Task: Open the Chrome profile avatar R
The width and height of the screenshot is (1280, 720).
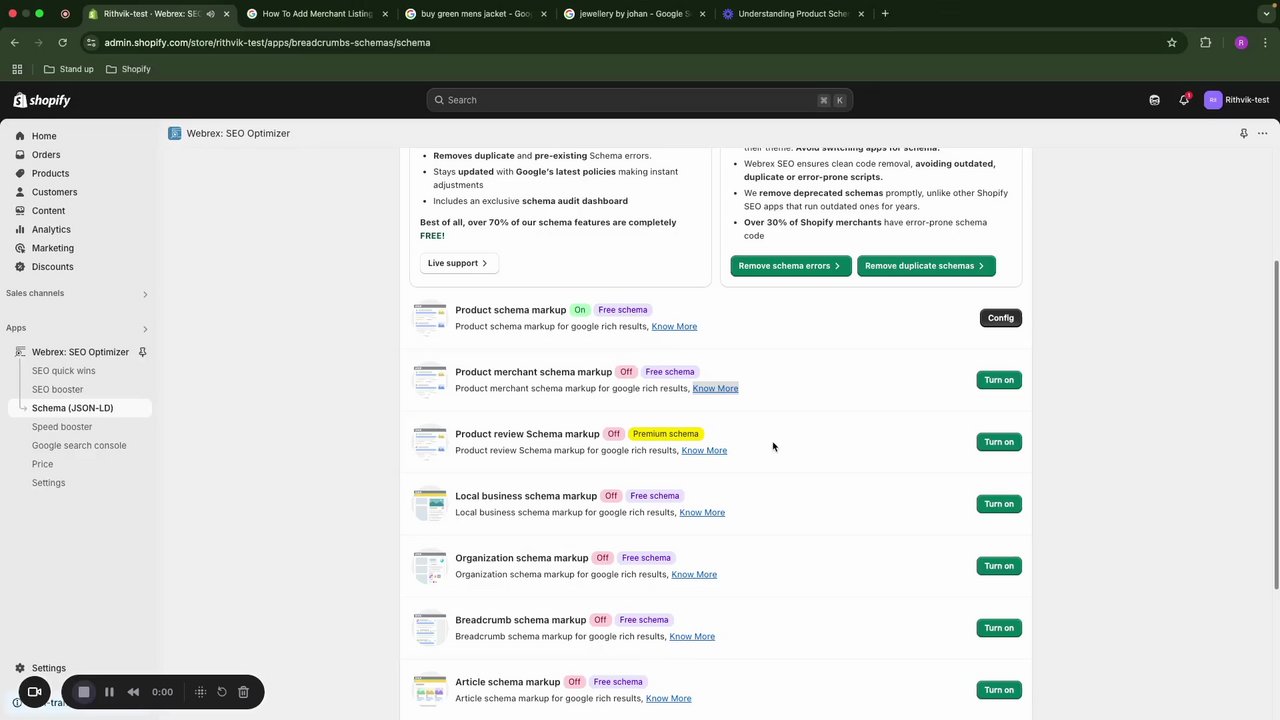Action: click(1241, 42)
